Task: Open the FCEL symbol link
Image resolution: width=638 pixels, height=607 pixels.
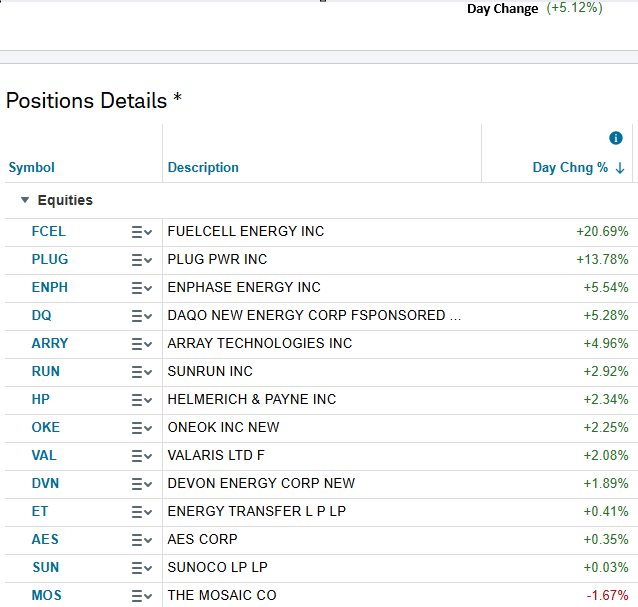Action: (48, 231)
